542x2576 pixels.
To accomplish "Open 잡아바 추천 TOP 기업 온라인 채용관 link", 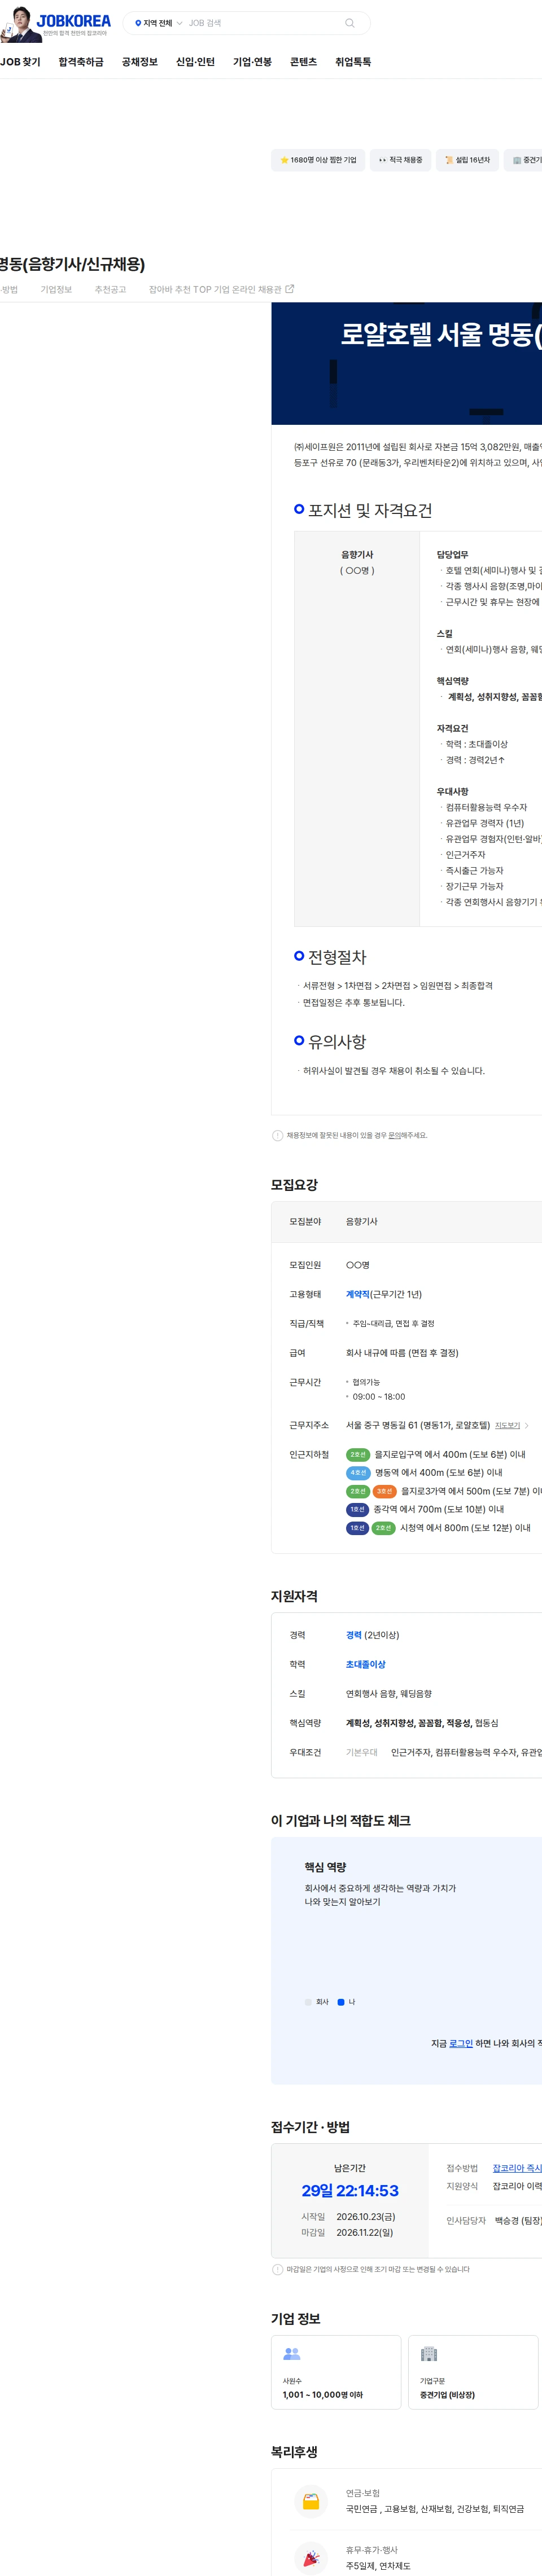I will [x=221, y=290].
